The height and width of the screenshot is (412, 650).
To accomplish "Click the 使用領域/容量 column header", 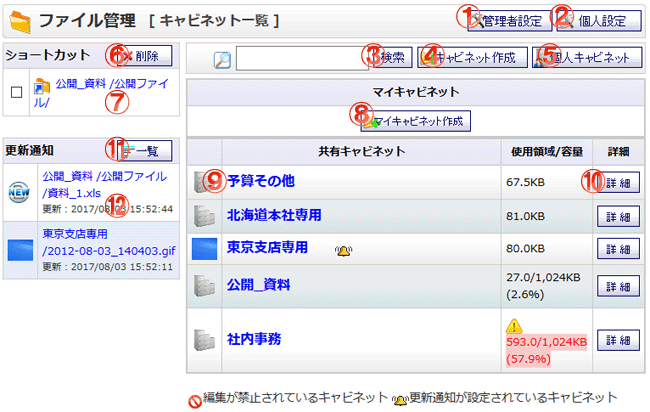I will point(547,152).
